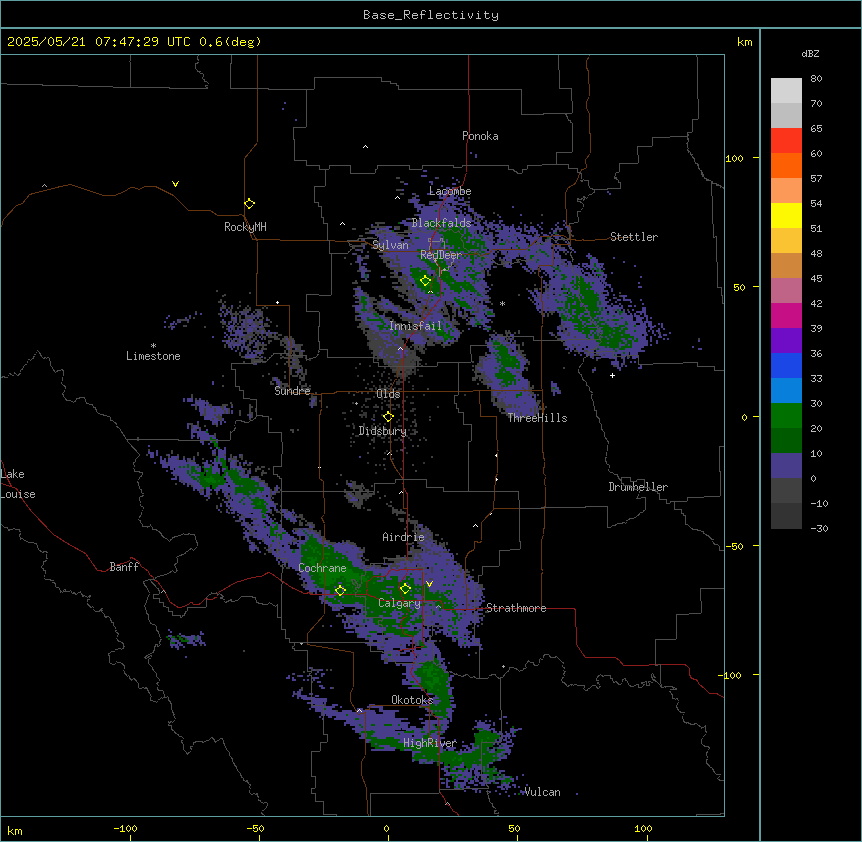This screenshot has height=842, width=862.
Task: Select the purple 36–39 dBZ legend swatch
Action: point(786,341)
